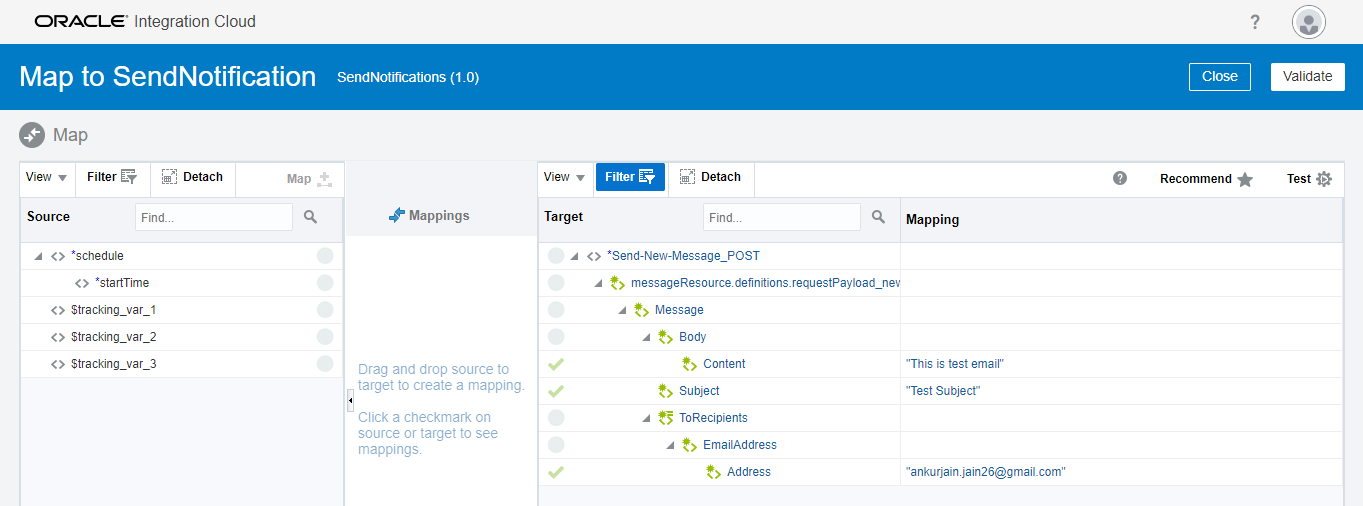Click the "Test Subject" mapping value

tap(943, 391)
